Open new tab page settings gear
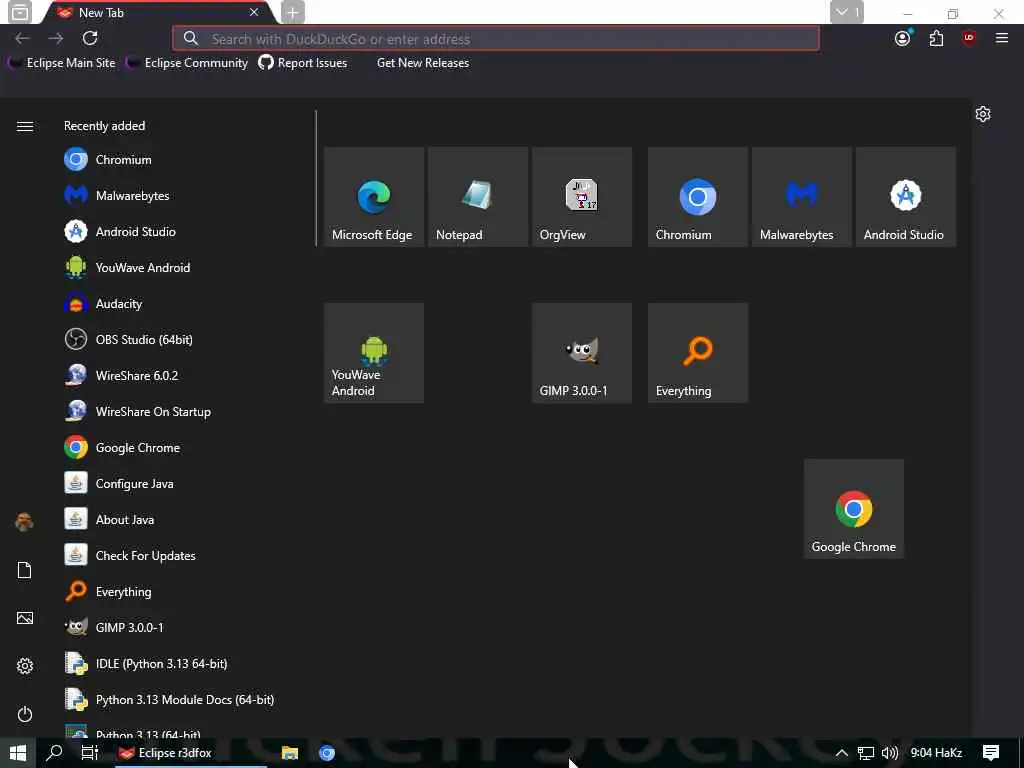1024x768 pixels. pos(983,114)
